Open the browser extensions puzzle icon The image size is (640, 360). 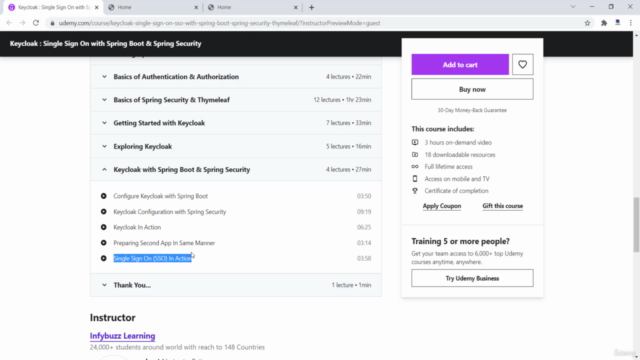click(x=604, y=23)
